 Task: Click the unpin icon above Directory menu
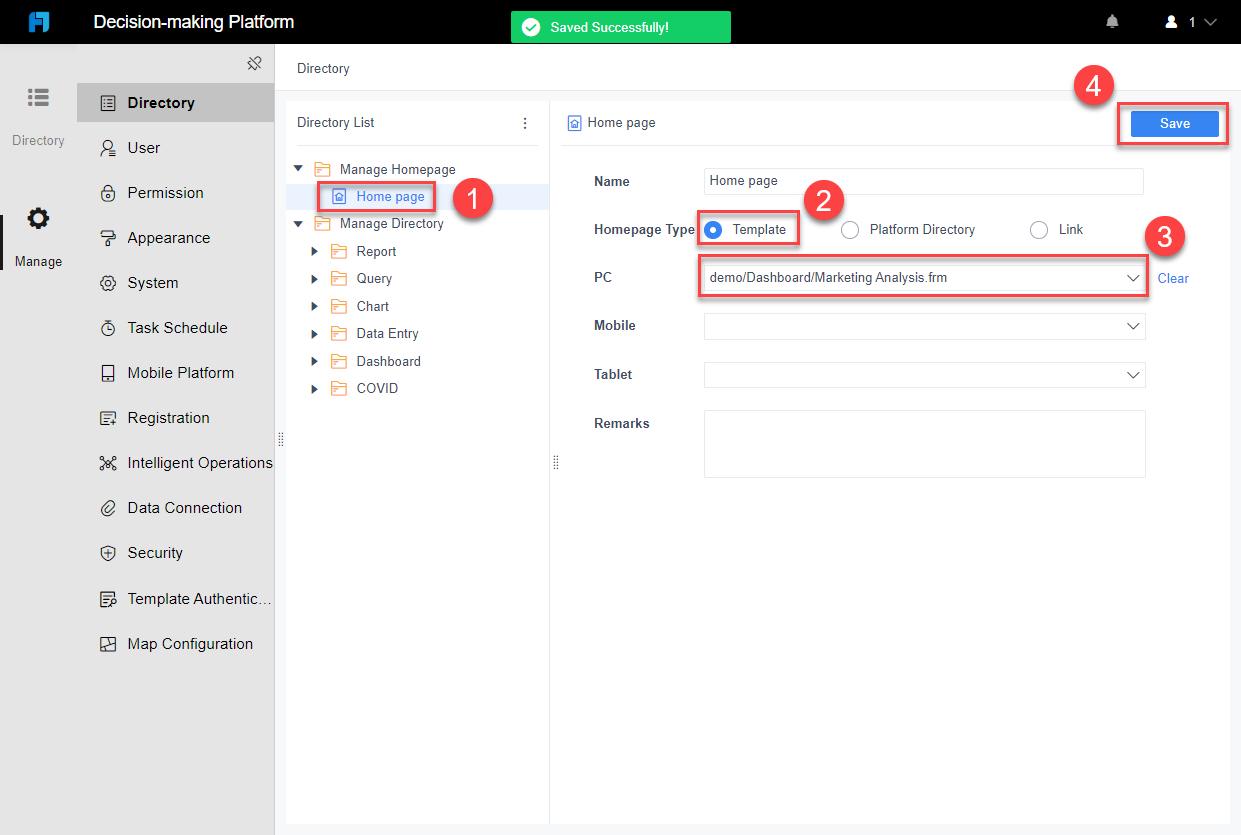(255, 62)
